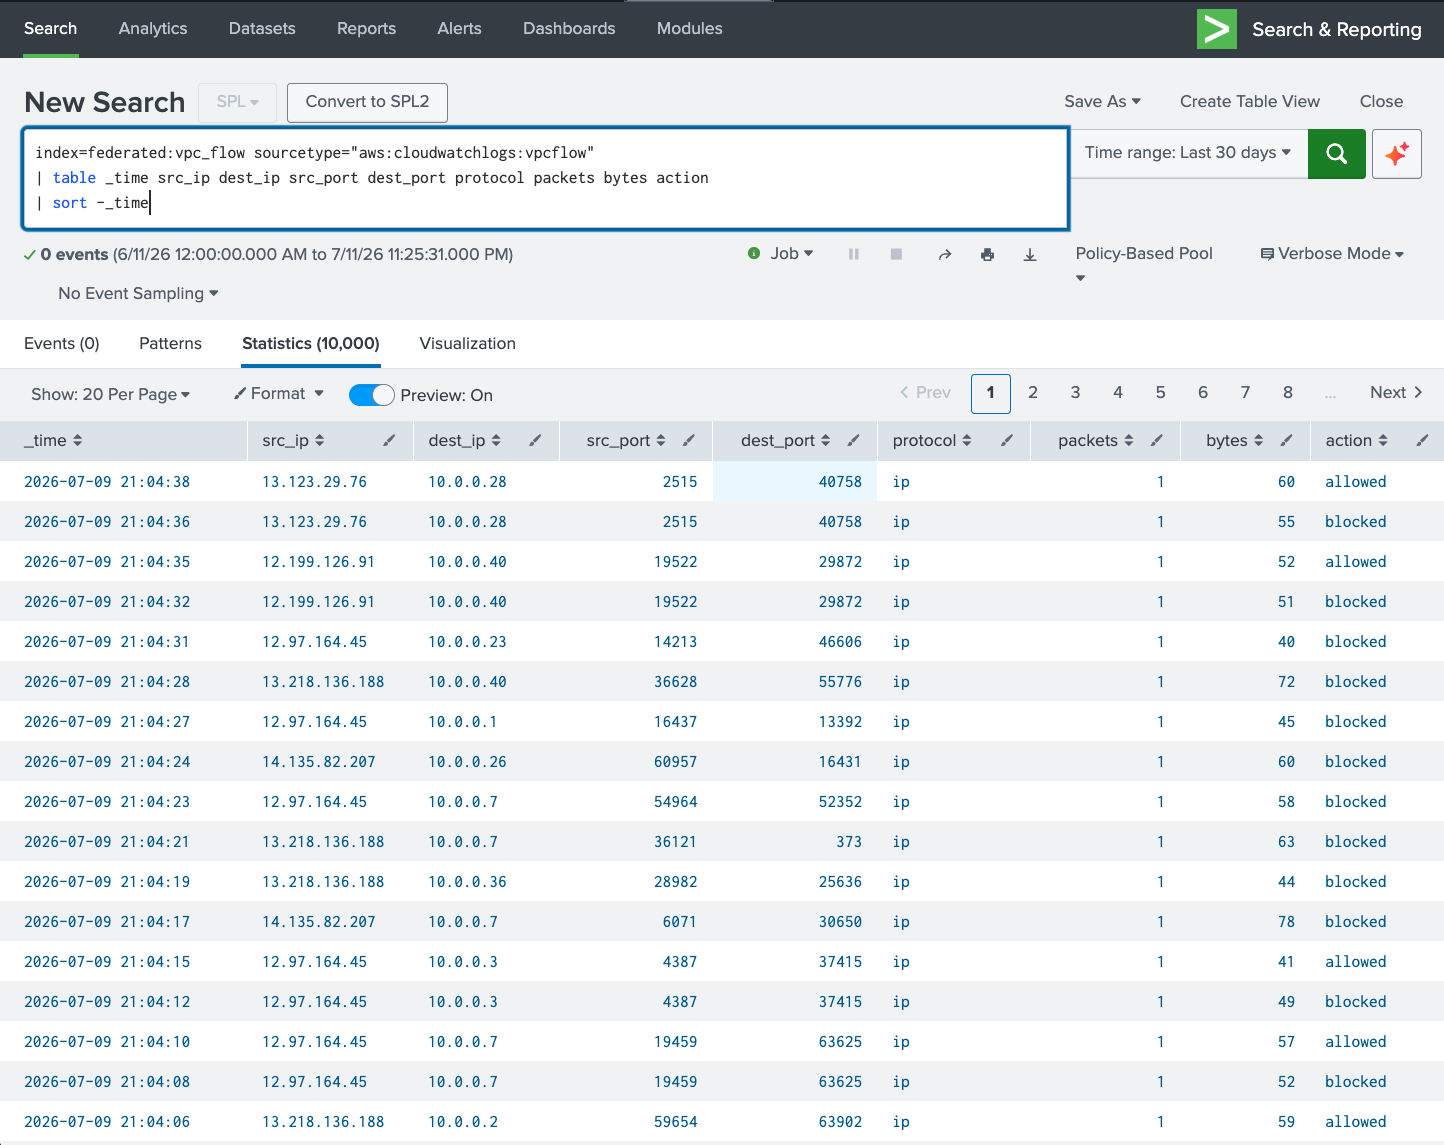This screenshot has height=1145, width=1444.
Task: Go to results page 2
Action: [1033, 393]
